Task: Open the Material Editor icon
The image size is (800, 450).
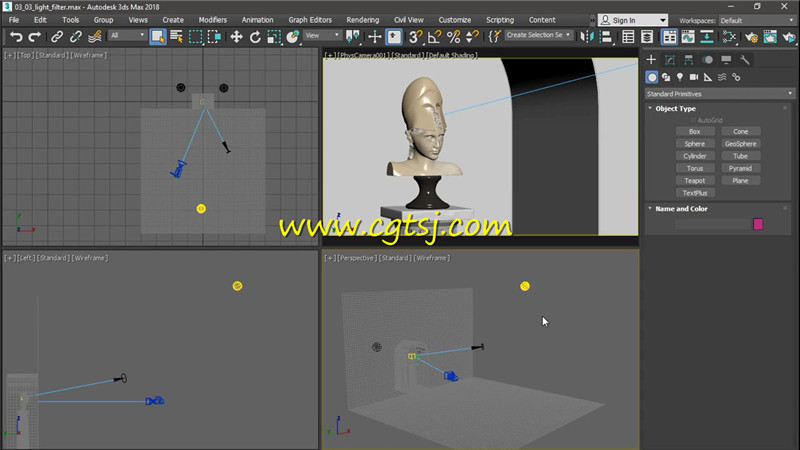Action: coord(729,37)
